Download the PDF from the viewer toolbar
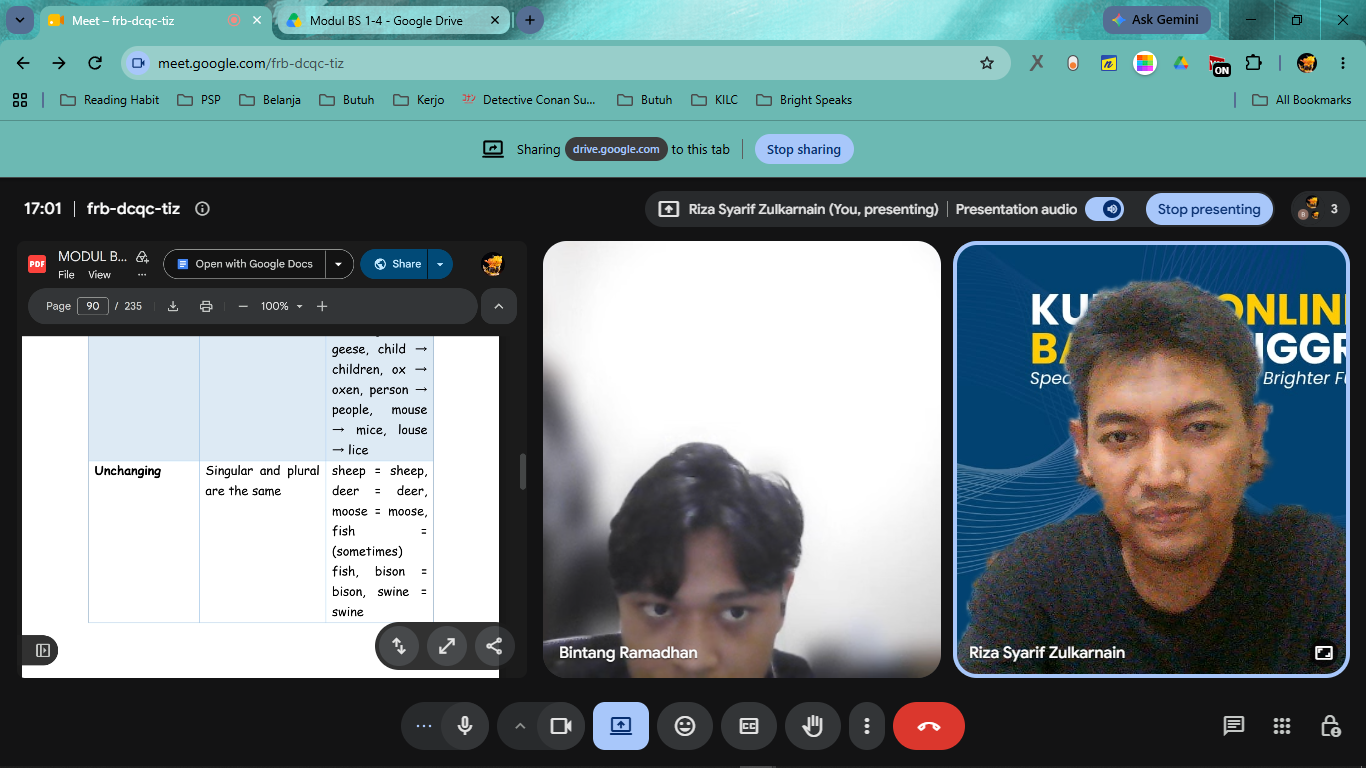This screenshot has width=1366, height=768. (x=173, y=306)
